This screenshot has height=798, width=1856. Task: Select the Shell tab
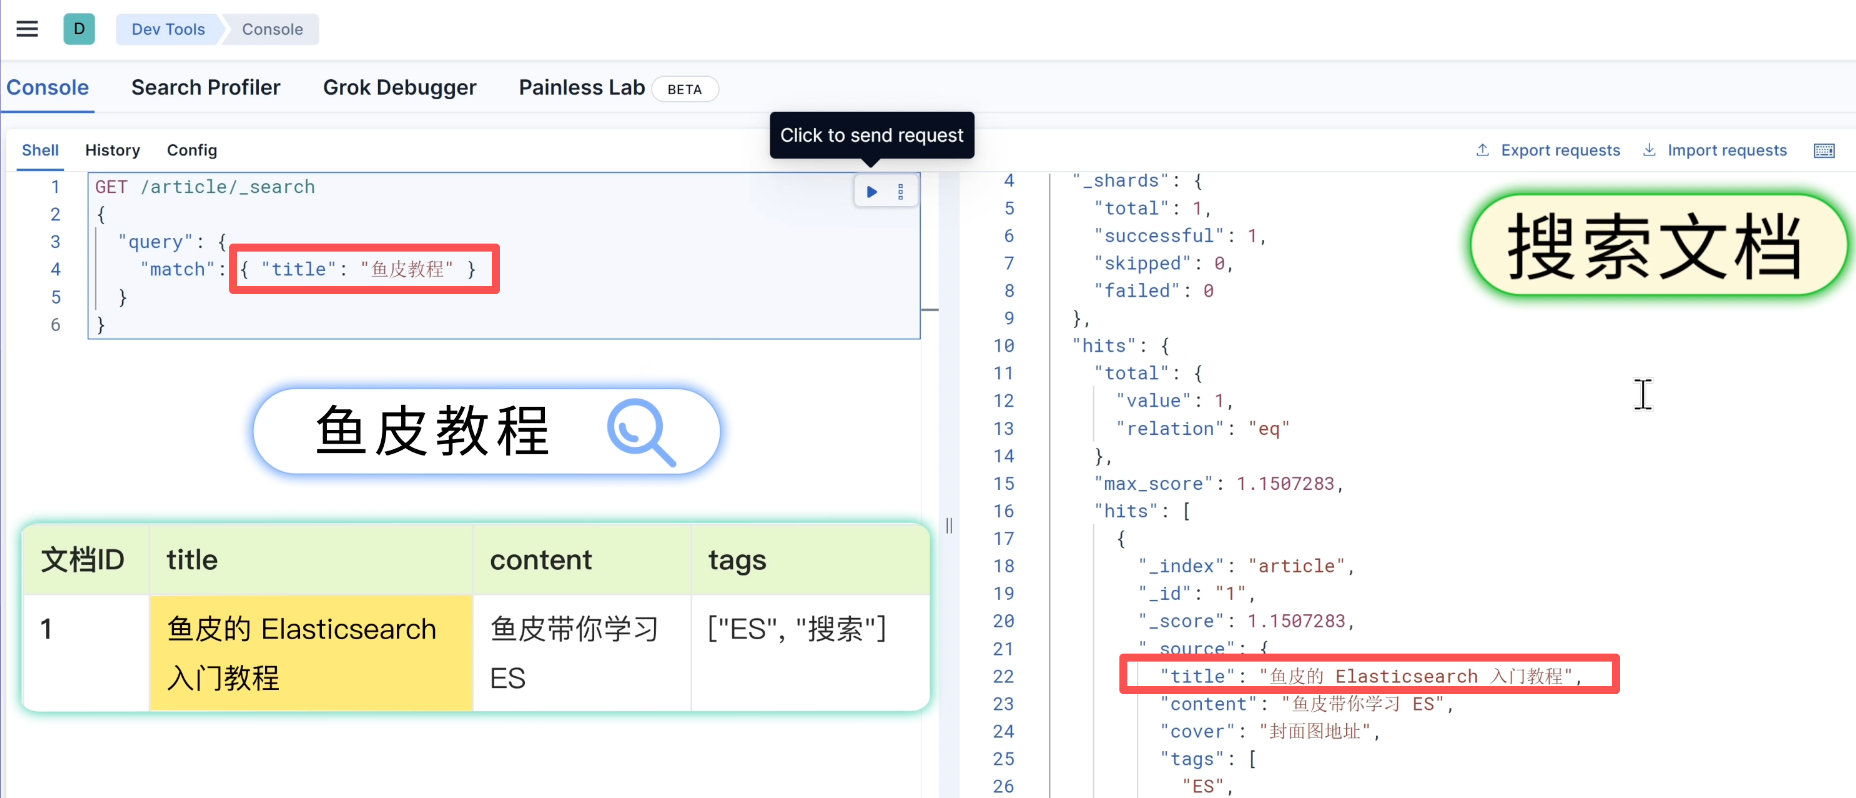coord(40,150)
